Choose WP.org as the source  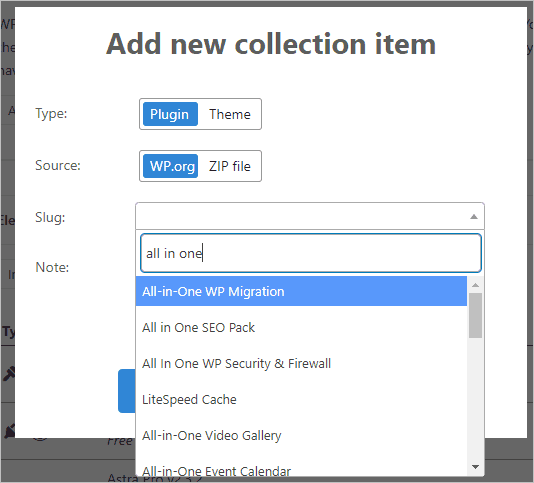170,166
